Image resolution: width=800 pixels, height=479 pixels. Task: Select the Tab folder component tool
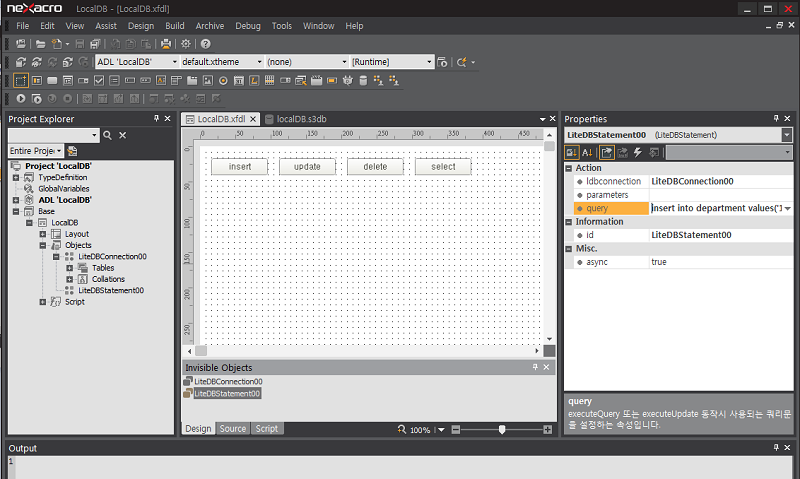click(x=192, y=81)
